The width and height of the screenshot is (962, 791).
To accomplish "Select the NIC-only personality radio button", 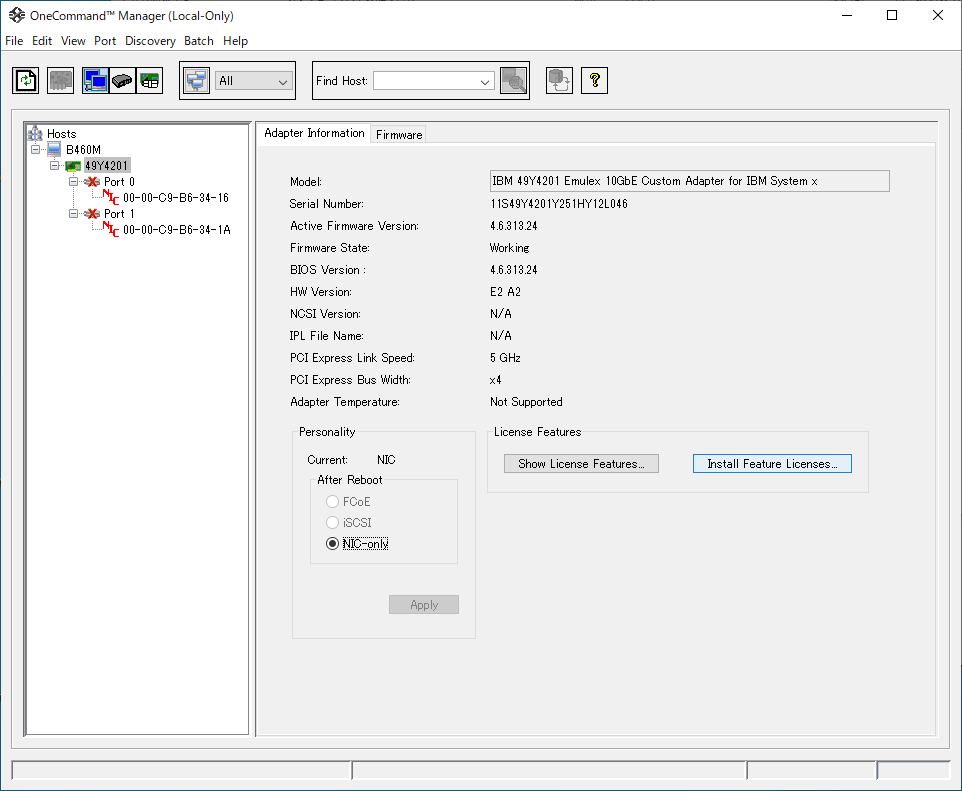I will click(333, 544).
